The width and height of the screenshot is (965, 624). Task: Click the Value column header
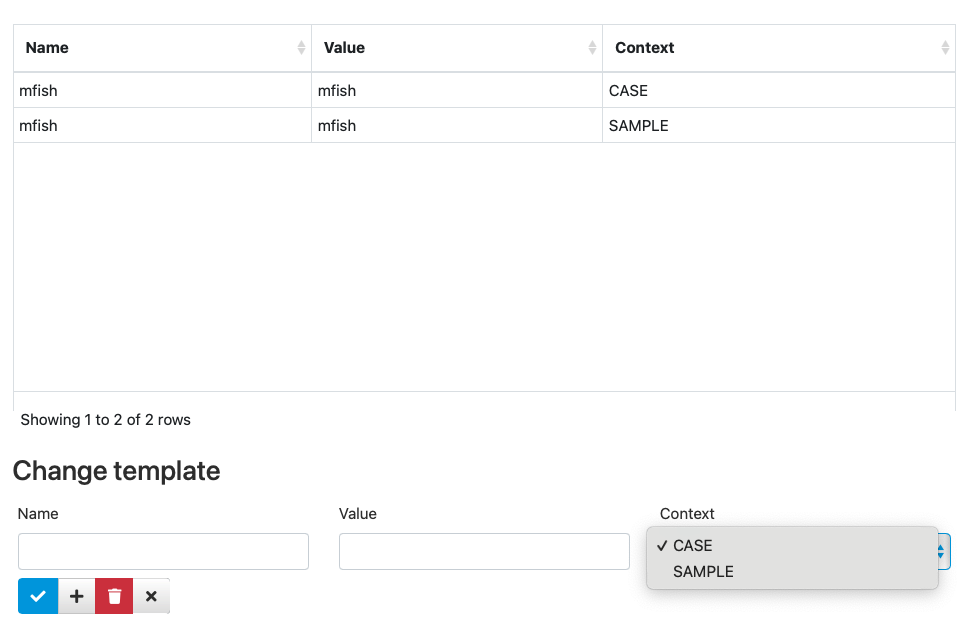[457, 48]
